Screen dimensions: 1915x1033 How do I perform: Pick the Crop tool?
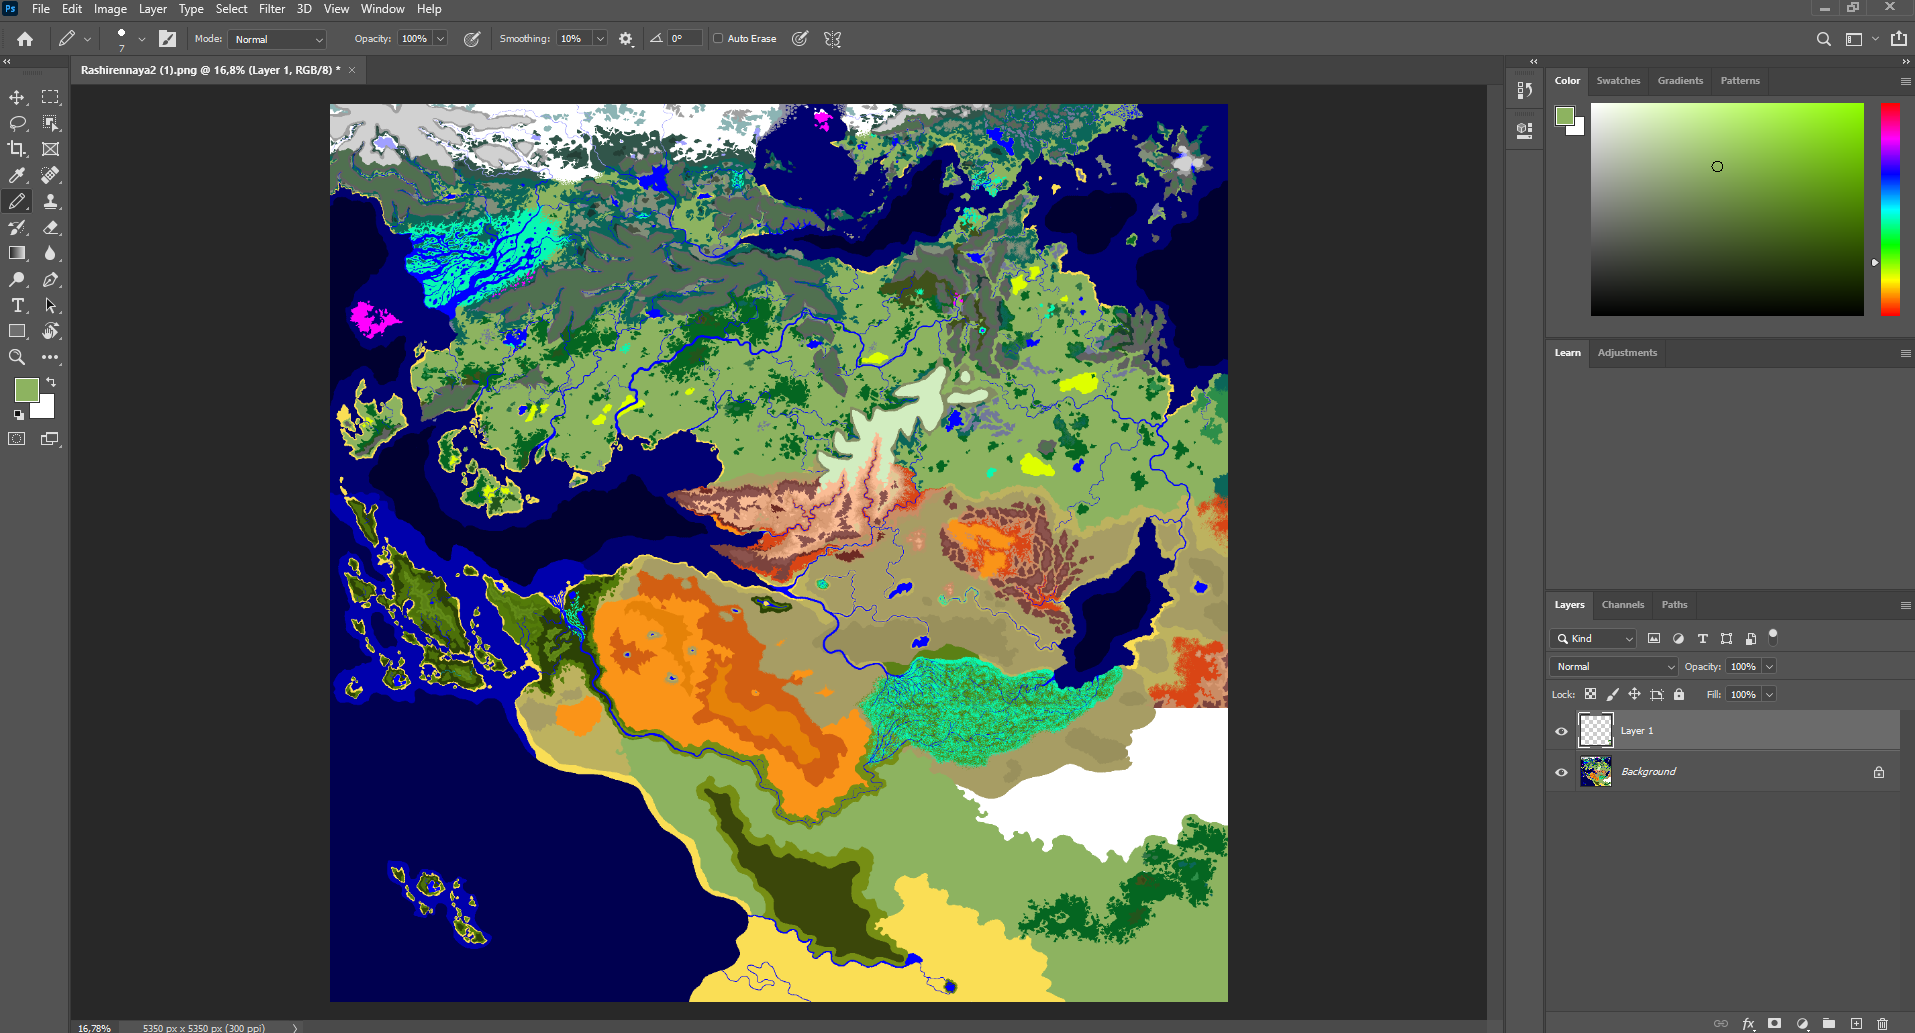tap(17, 149)
